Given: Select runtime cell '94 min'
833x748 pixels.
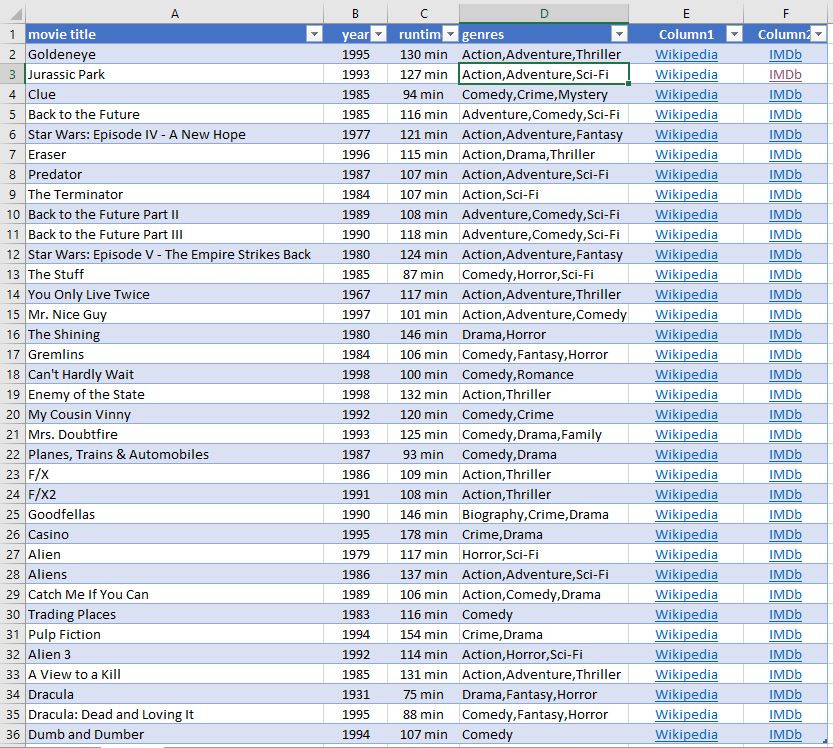Looking at the screenshot, I should point(423,95).
